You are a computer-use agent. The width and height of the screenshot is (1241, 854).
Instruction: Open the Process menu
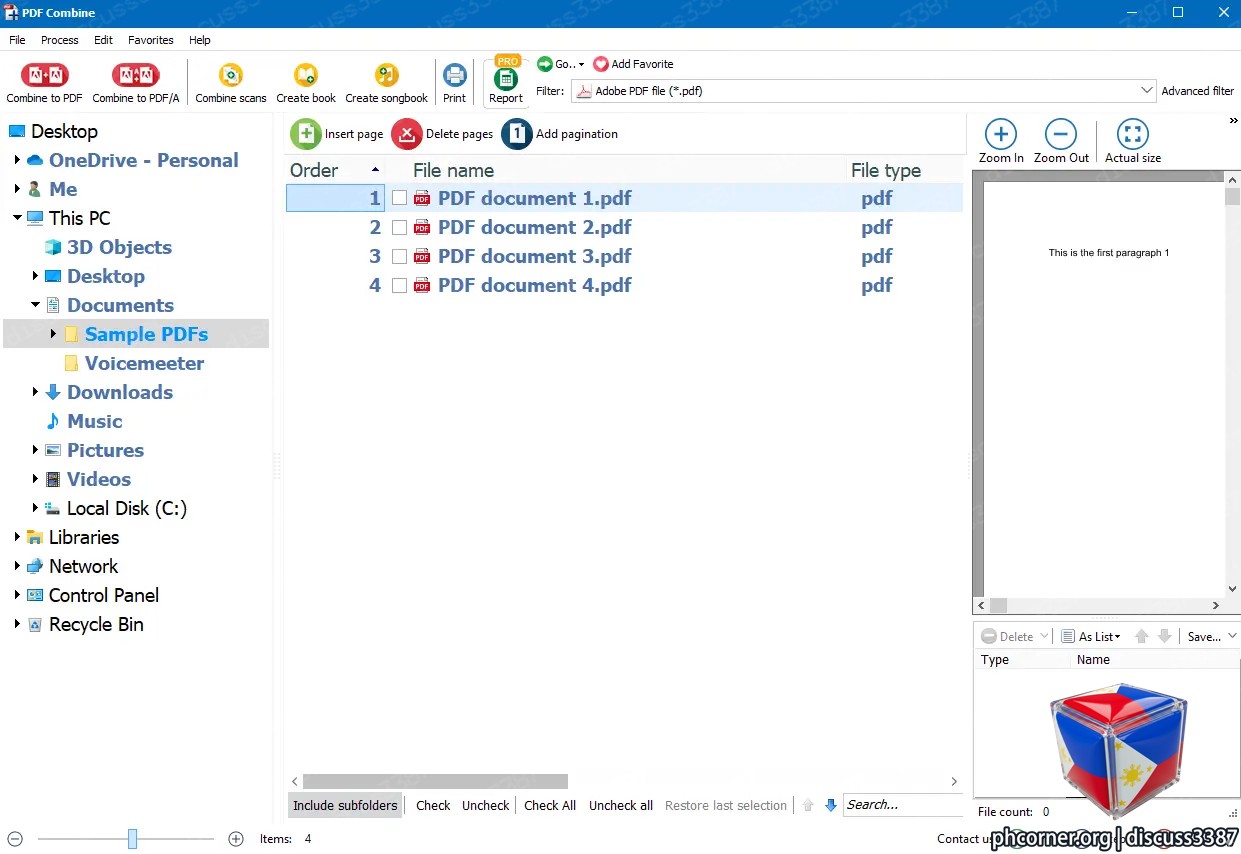(x=60, y=40)
